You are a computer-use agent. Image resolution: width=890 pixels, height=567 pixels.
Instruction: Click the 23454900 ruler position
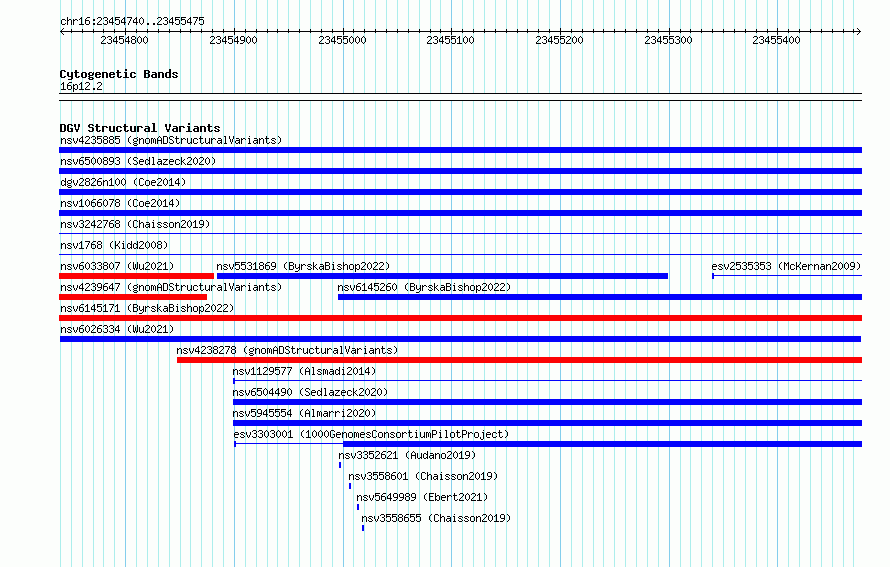pos(233,40)
